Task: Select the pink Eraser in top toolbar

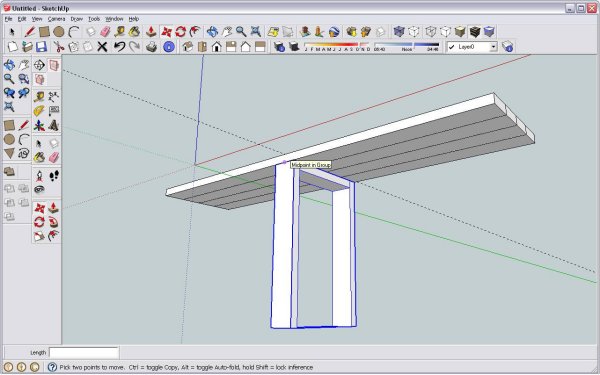Action: (x=105, y=32)
